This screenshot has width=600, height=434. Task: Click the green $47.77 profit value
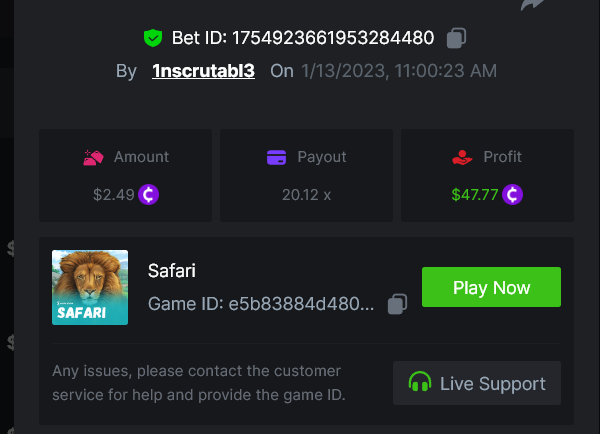pyautogui.click(x=475, y=194)
